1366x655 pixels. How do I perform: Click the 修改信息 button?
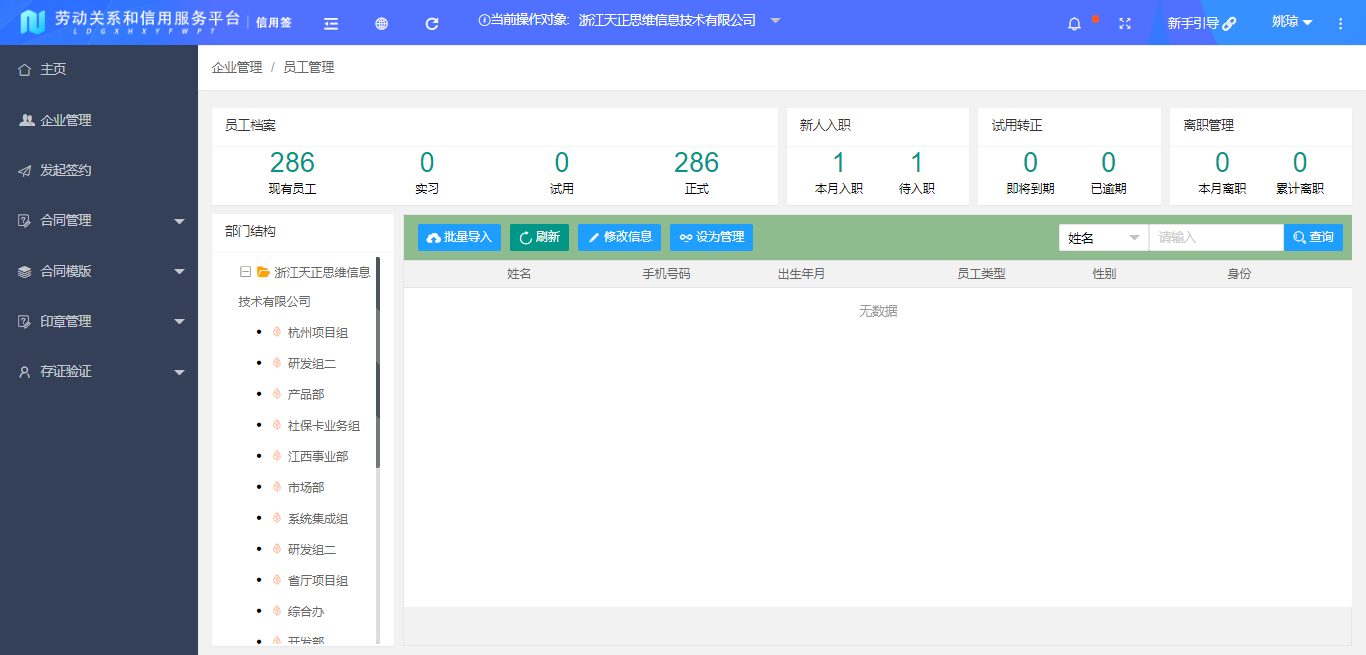(x=619, y=237)
